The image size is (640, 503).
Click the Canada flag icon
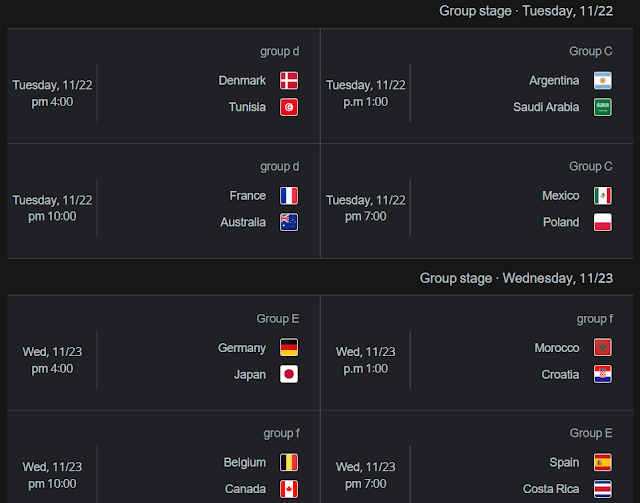(289, 489)
